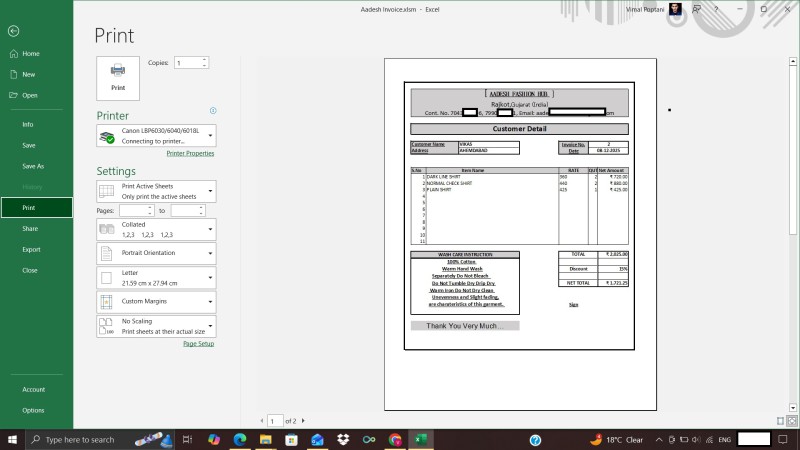Expand the Print Active Sheets dropdown
The image size is (800, 450).
pyautogui.click(x=156, y=192)
